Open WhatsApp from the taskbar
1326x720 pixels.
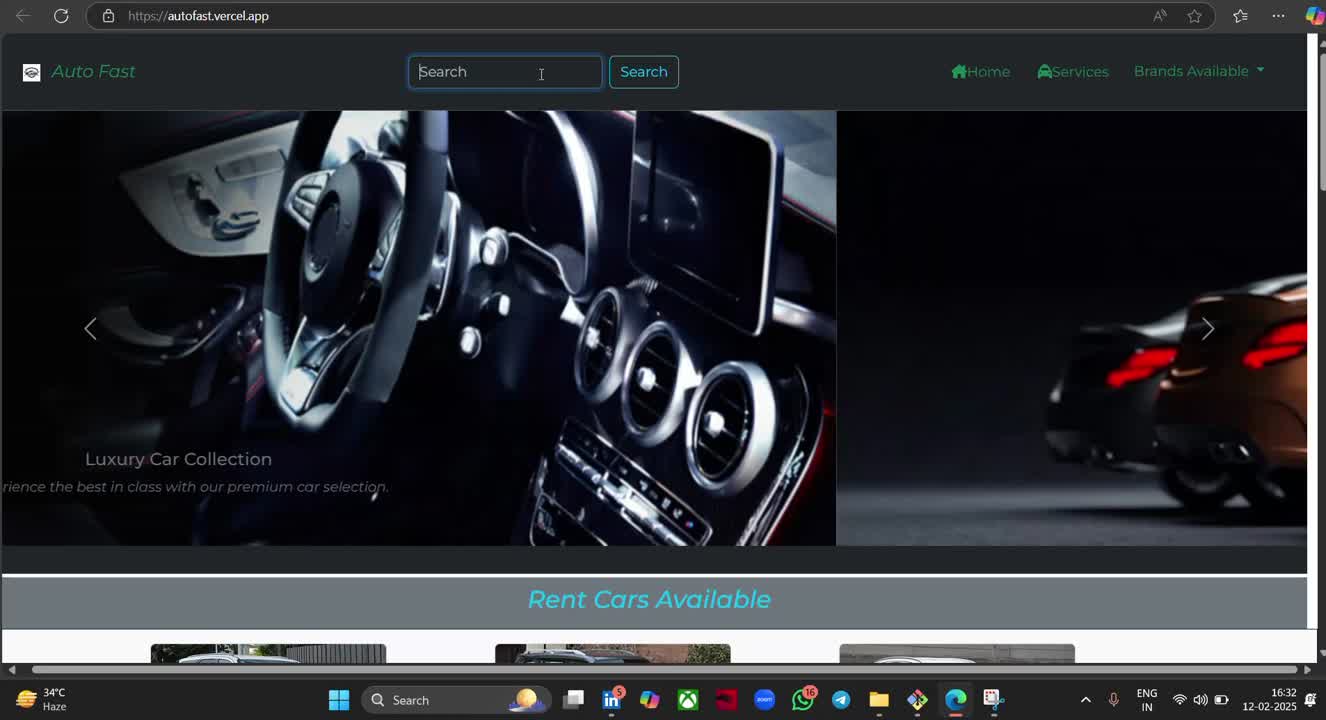pos(803,700)
